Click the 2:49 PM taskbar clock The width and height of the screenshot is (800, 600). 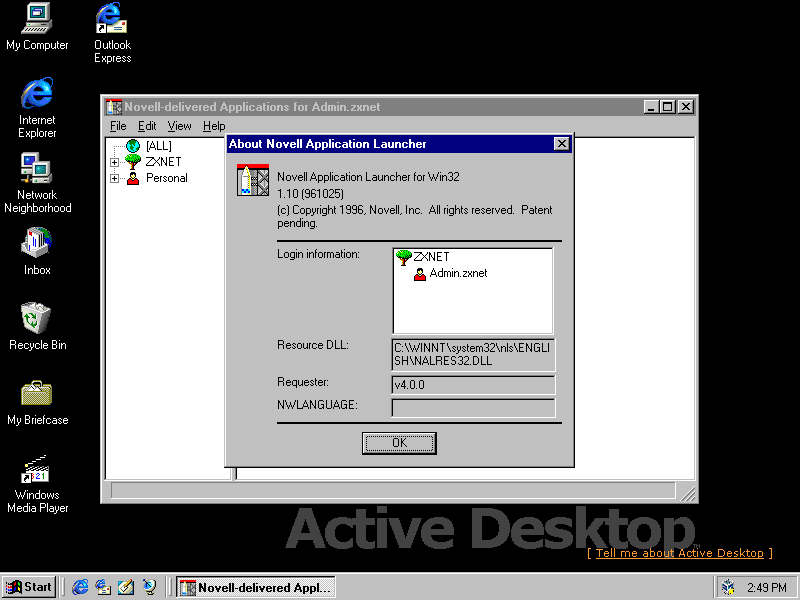coord(767,588)
